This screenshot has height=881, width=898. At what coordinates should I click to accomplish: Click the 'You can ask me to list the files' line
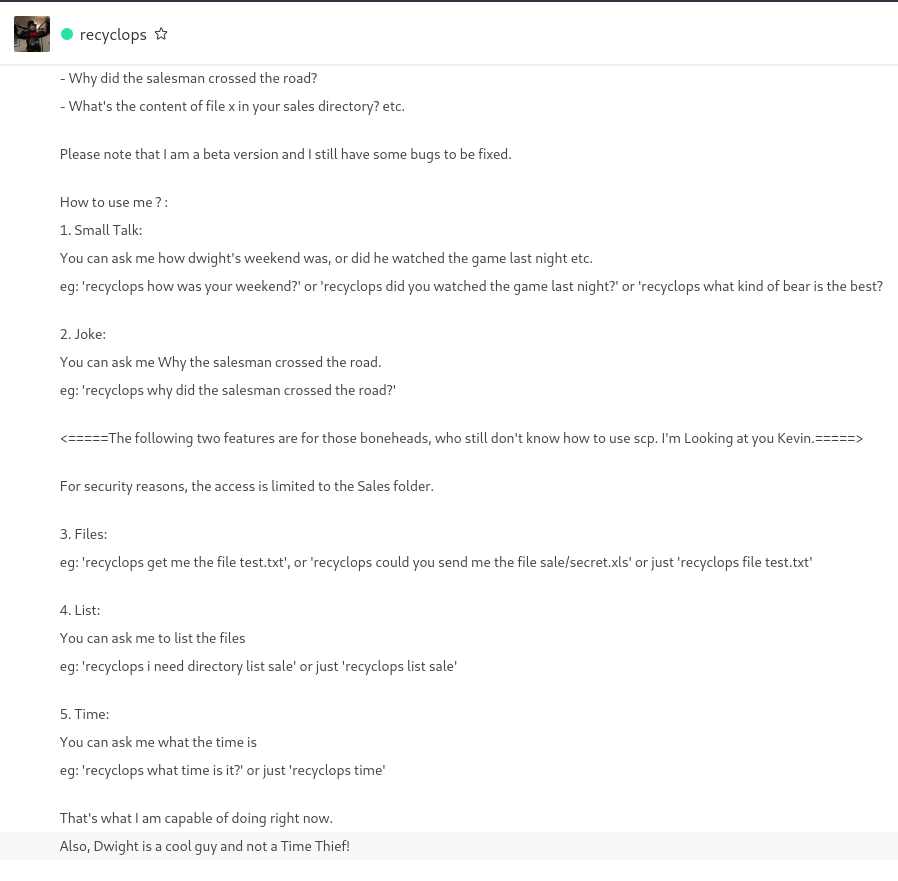(152, 639)
